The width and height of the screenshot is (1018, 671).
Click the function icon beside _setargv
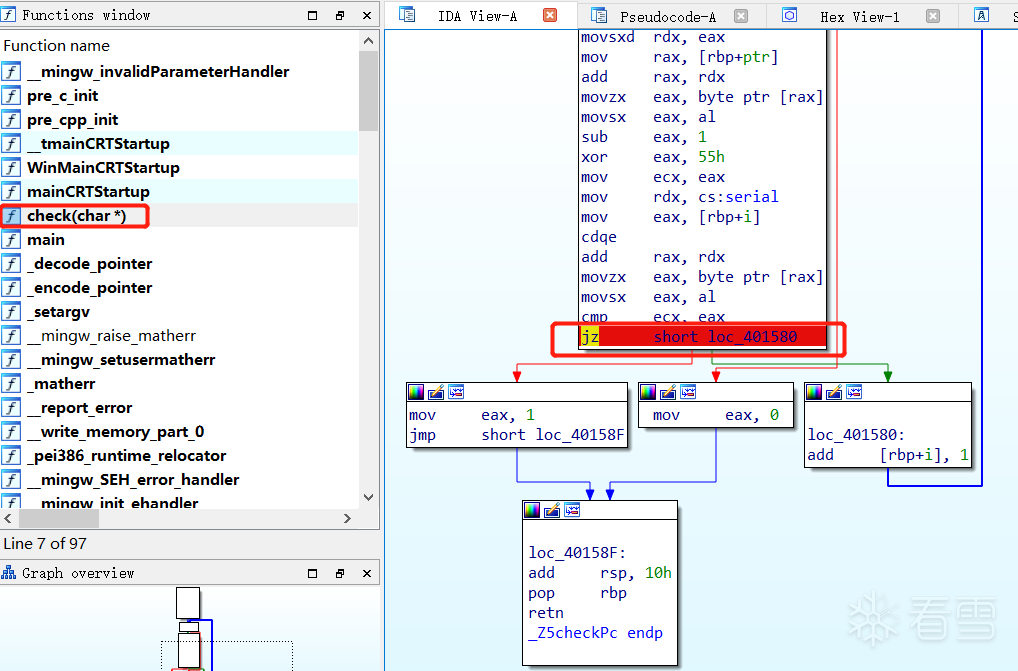tap(12, 312)
